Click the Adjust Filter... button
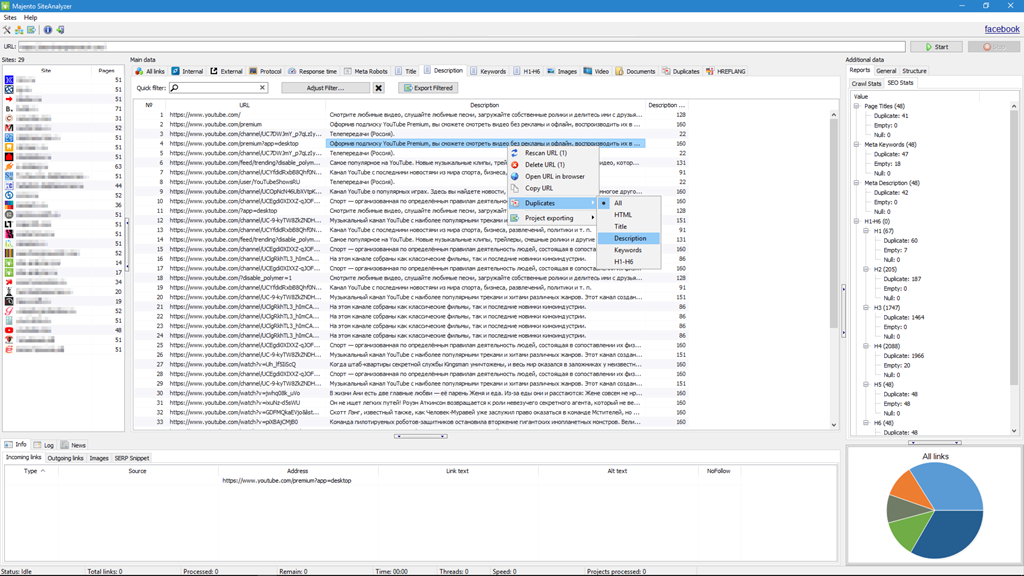This screenshot has width=1024, height=576. pos(325,88)
